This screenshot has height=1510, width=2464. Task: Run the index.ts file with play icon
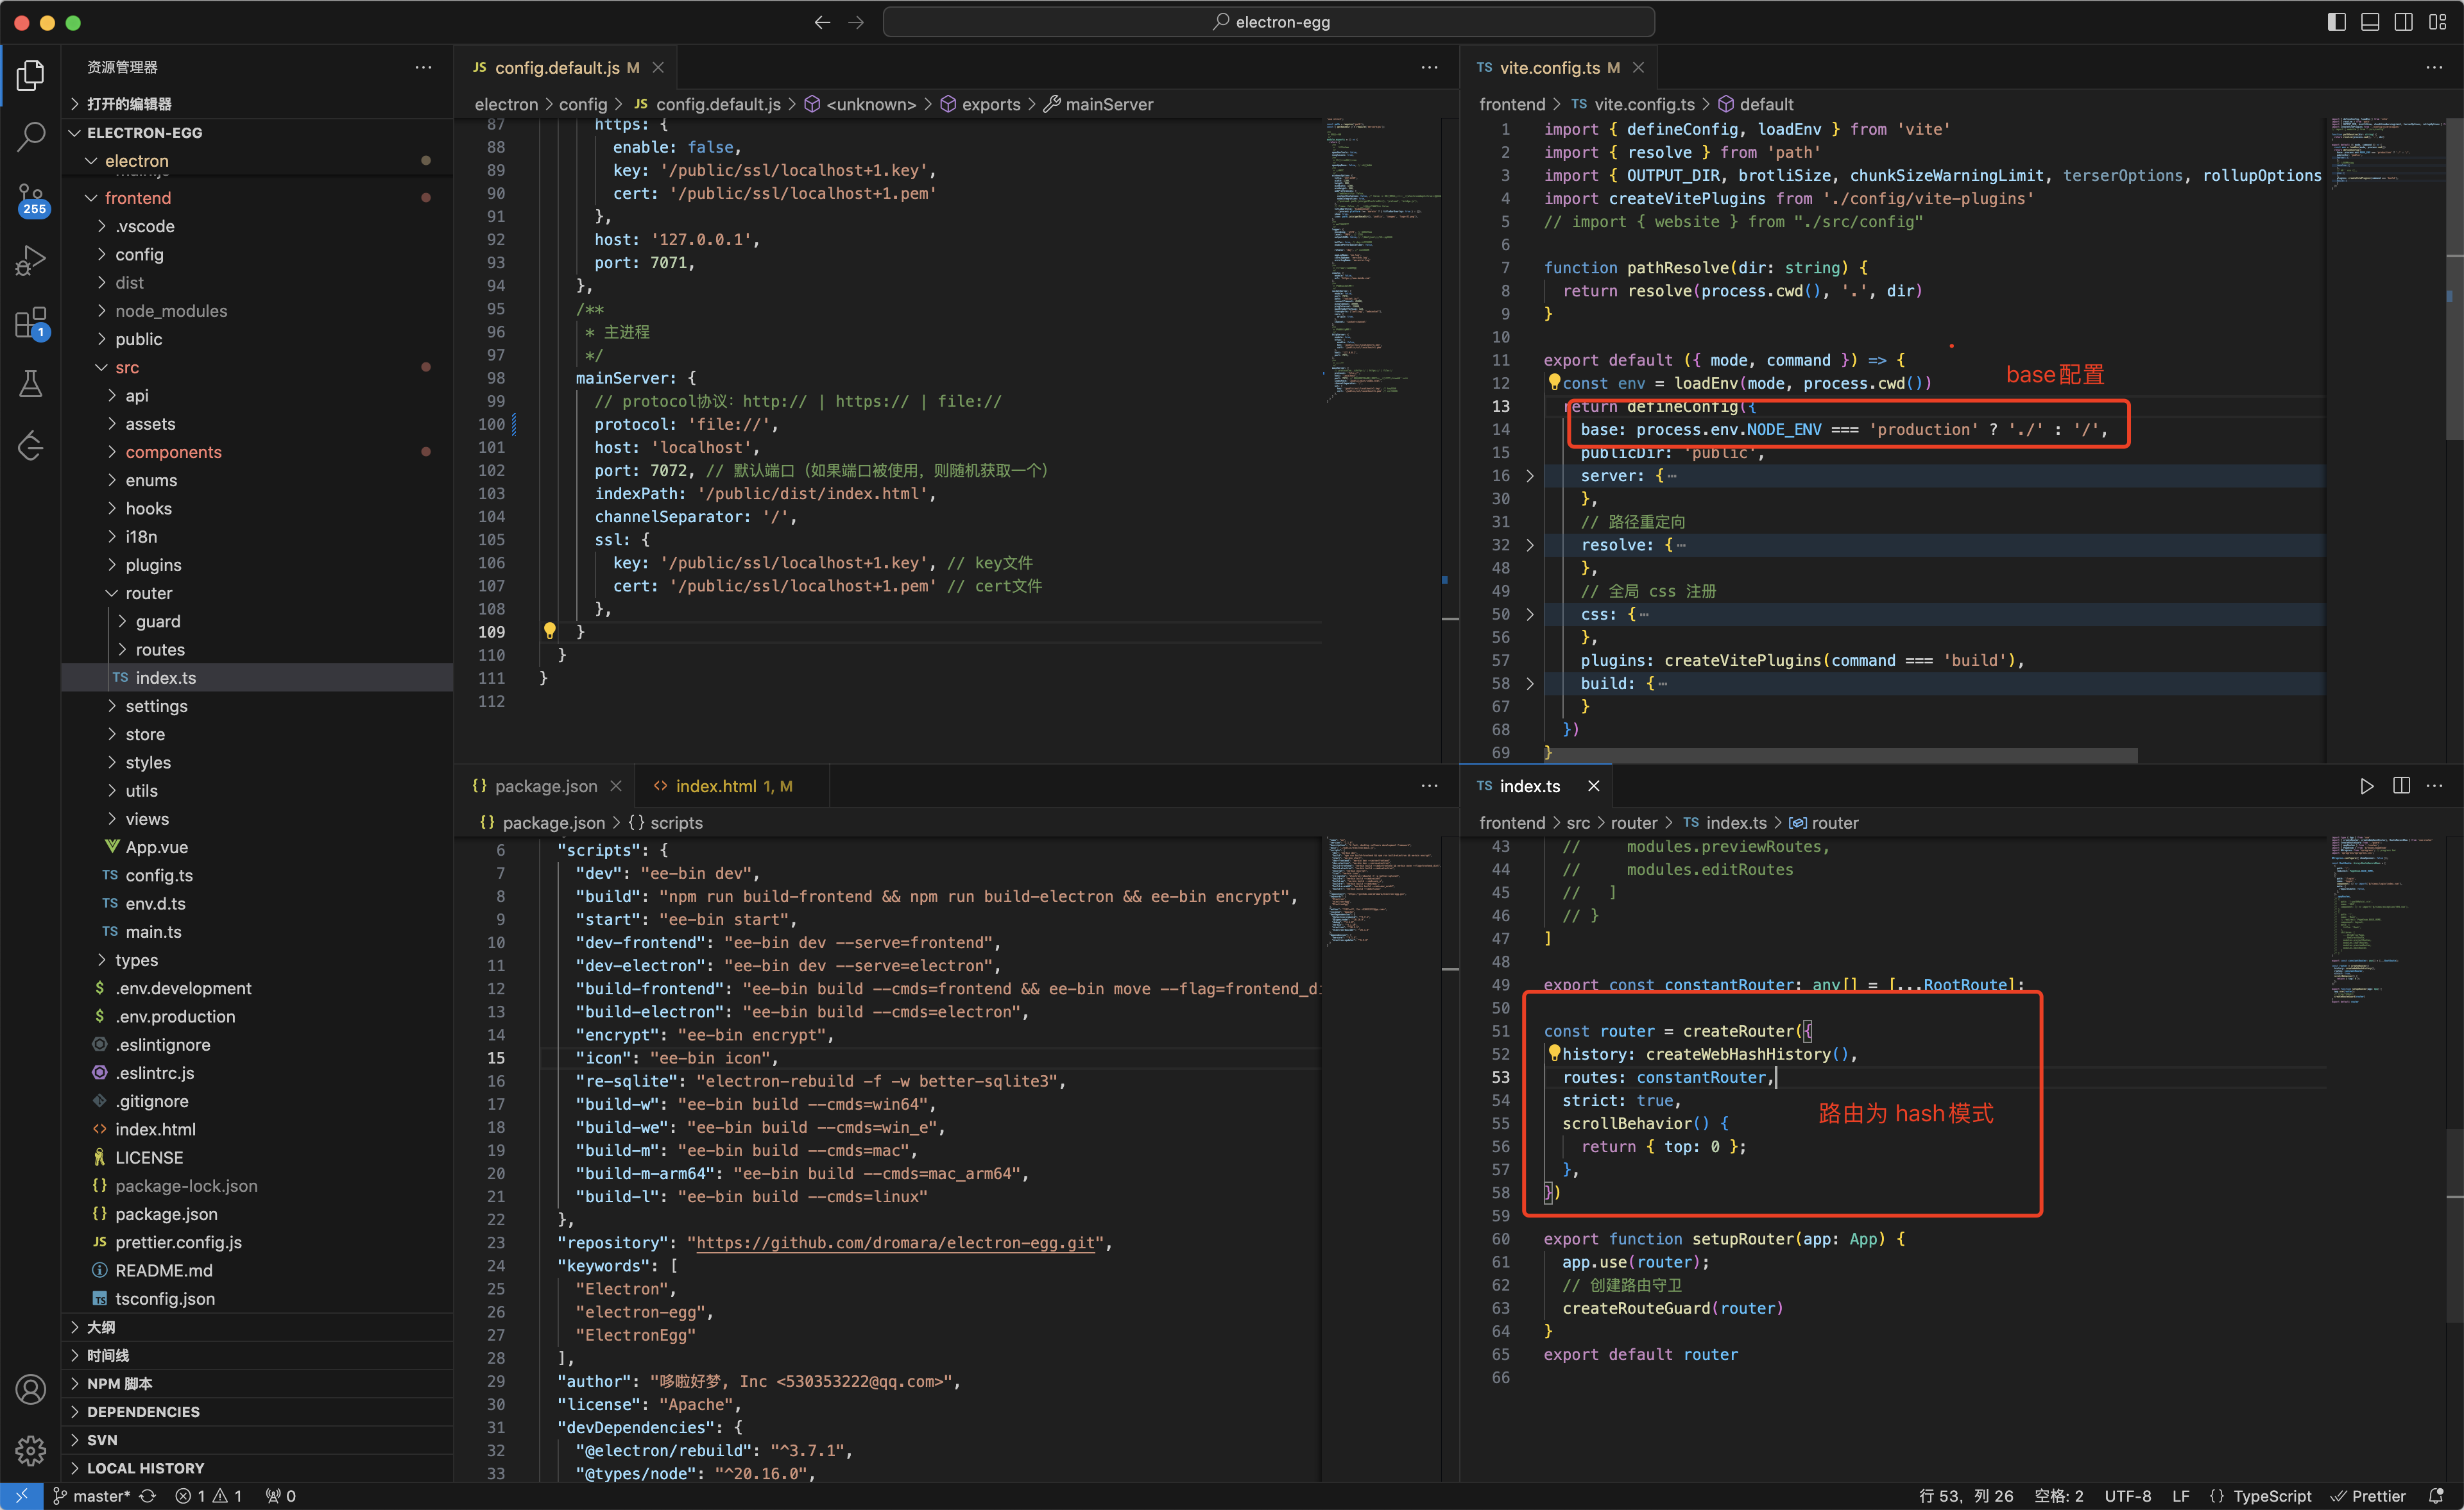click(x=2367, y=786)
